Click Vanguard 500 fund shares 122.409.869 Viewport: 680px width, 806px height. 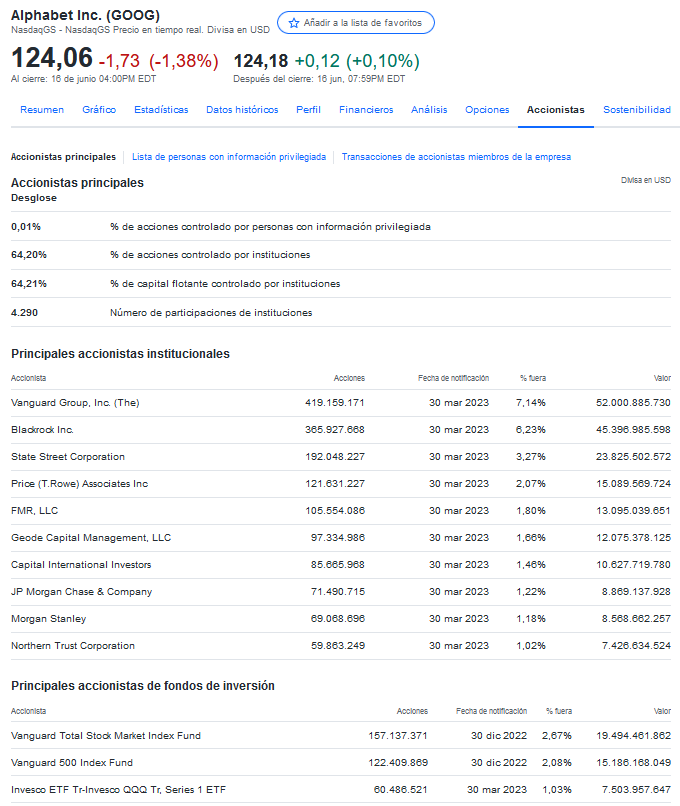click(x=398, y=763)
